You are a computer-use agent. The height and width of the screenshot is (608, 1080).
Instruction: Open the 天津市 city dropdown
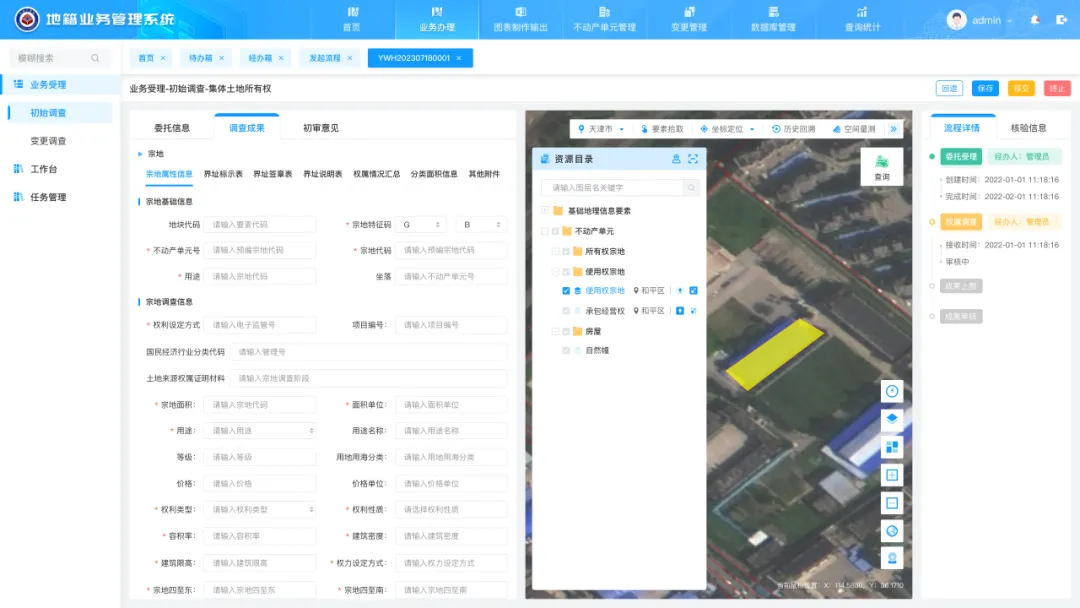pyautogui.click(x=604, y=129)
